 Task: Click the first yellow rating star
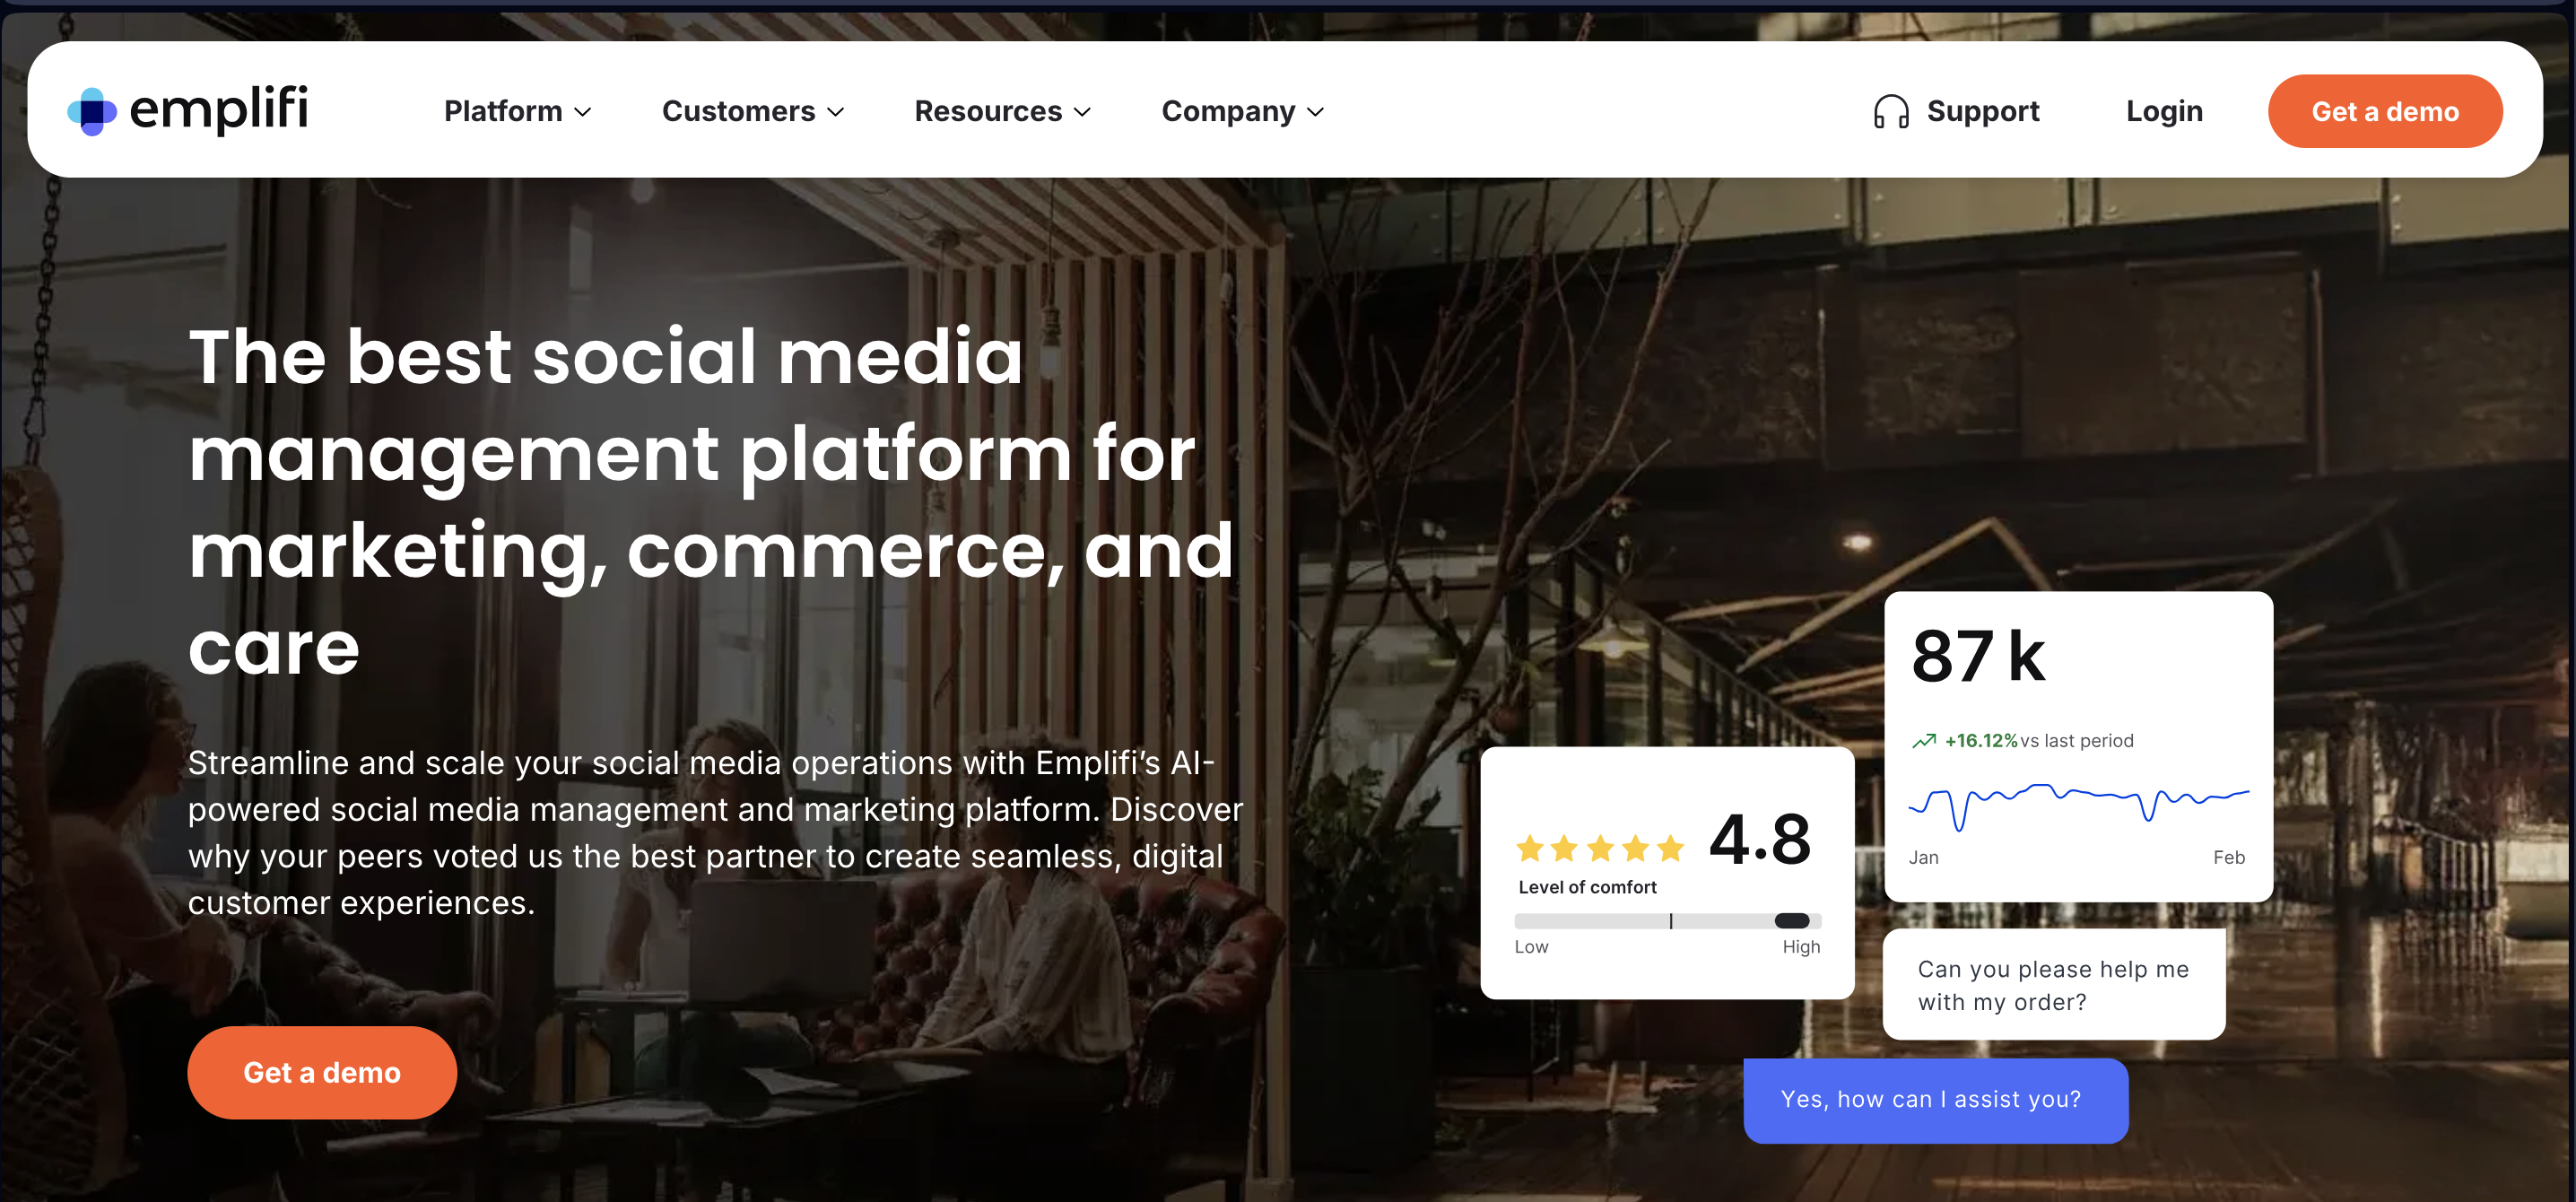1530,849
